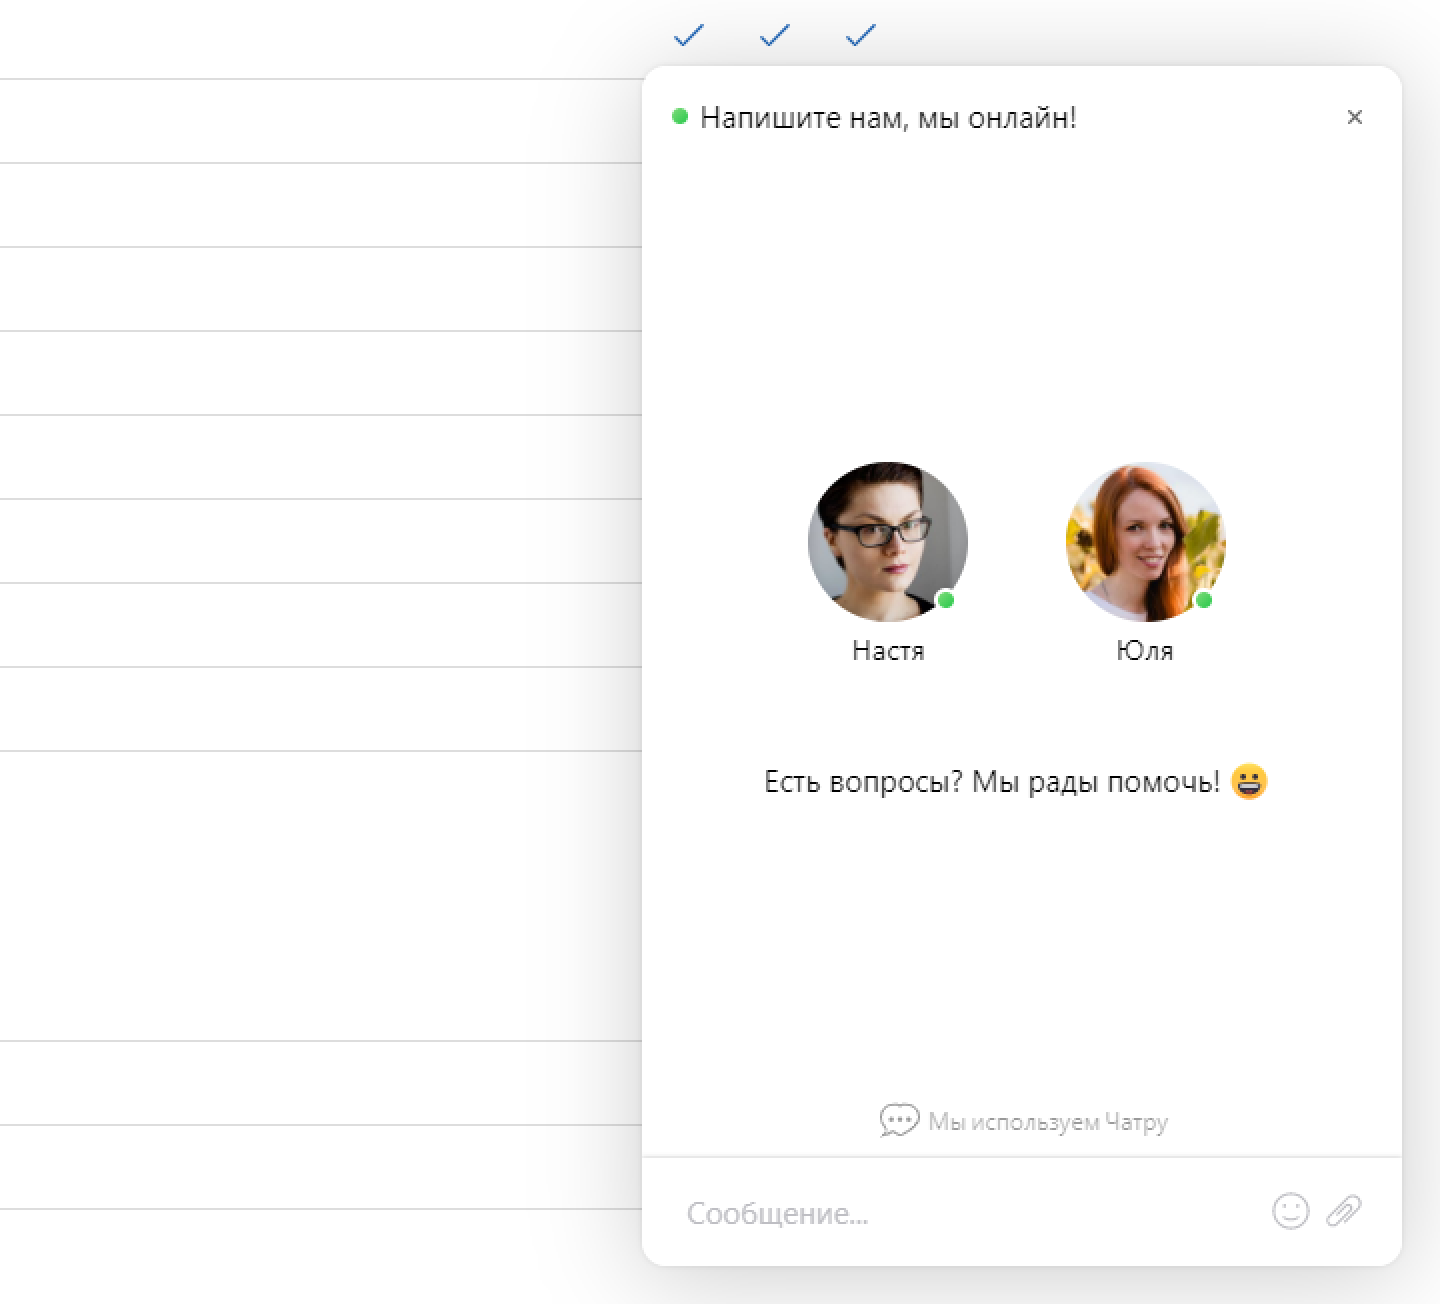Click the name label Настя
The width and height of the screenshot is (1440, 1304).
pyautogui.click(x=888, y=651)
